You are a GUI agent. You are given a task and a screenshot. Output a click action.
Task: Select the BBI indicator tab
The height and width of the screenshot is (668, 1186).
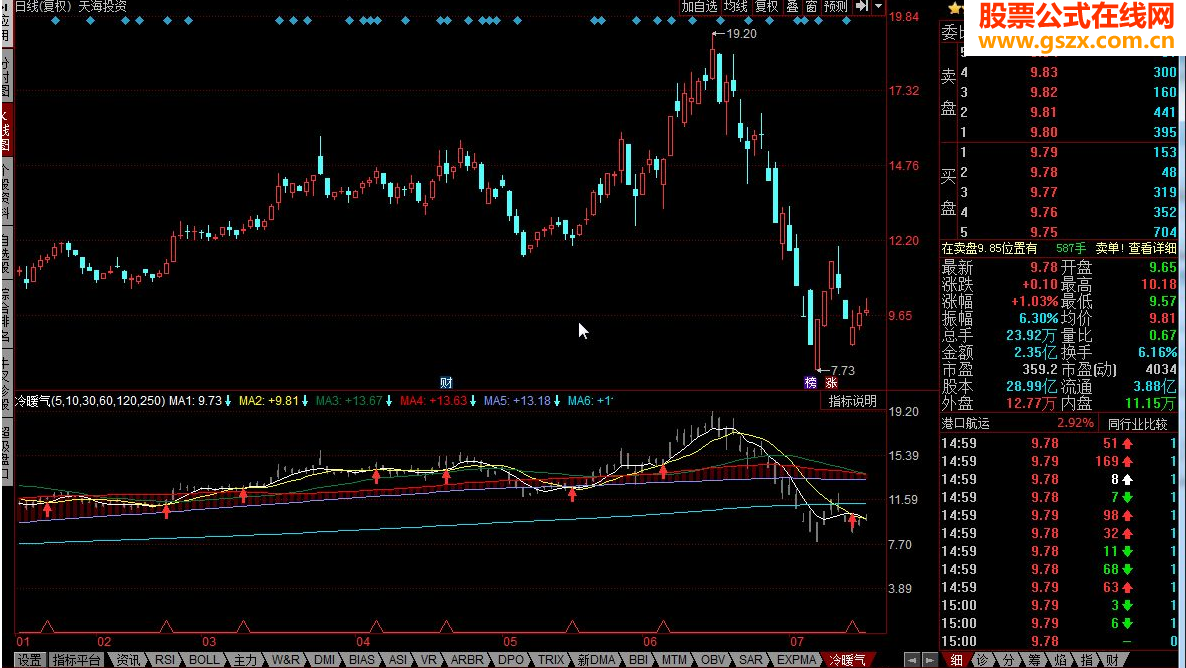(638, 660)
